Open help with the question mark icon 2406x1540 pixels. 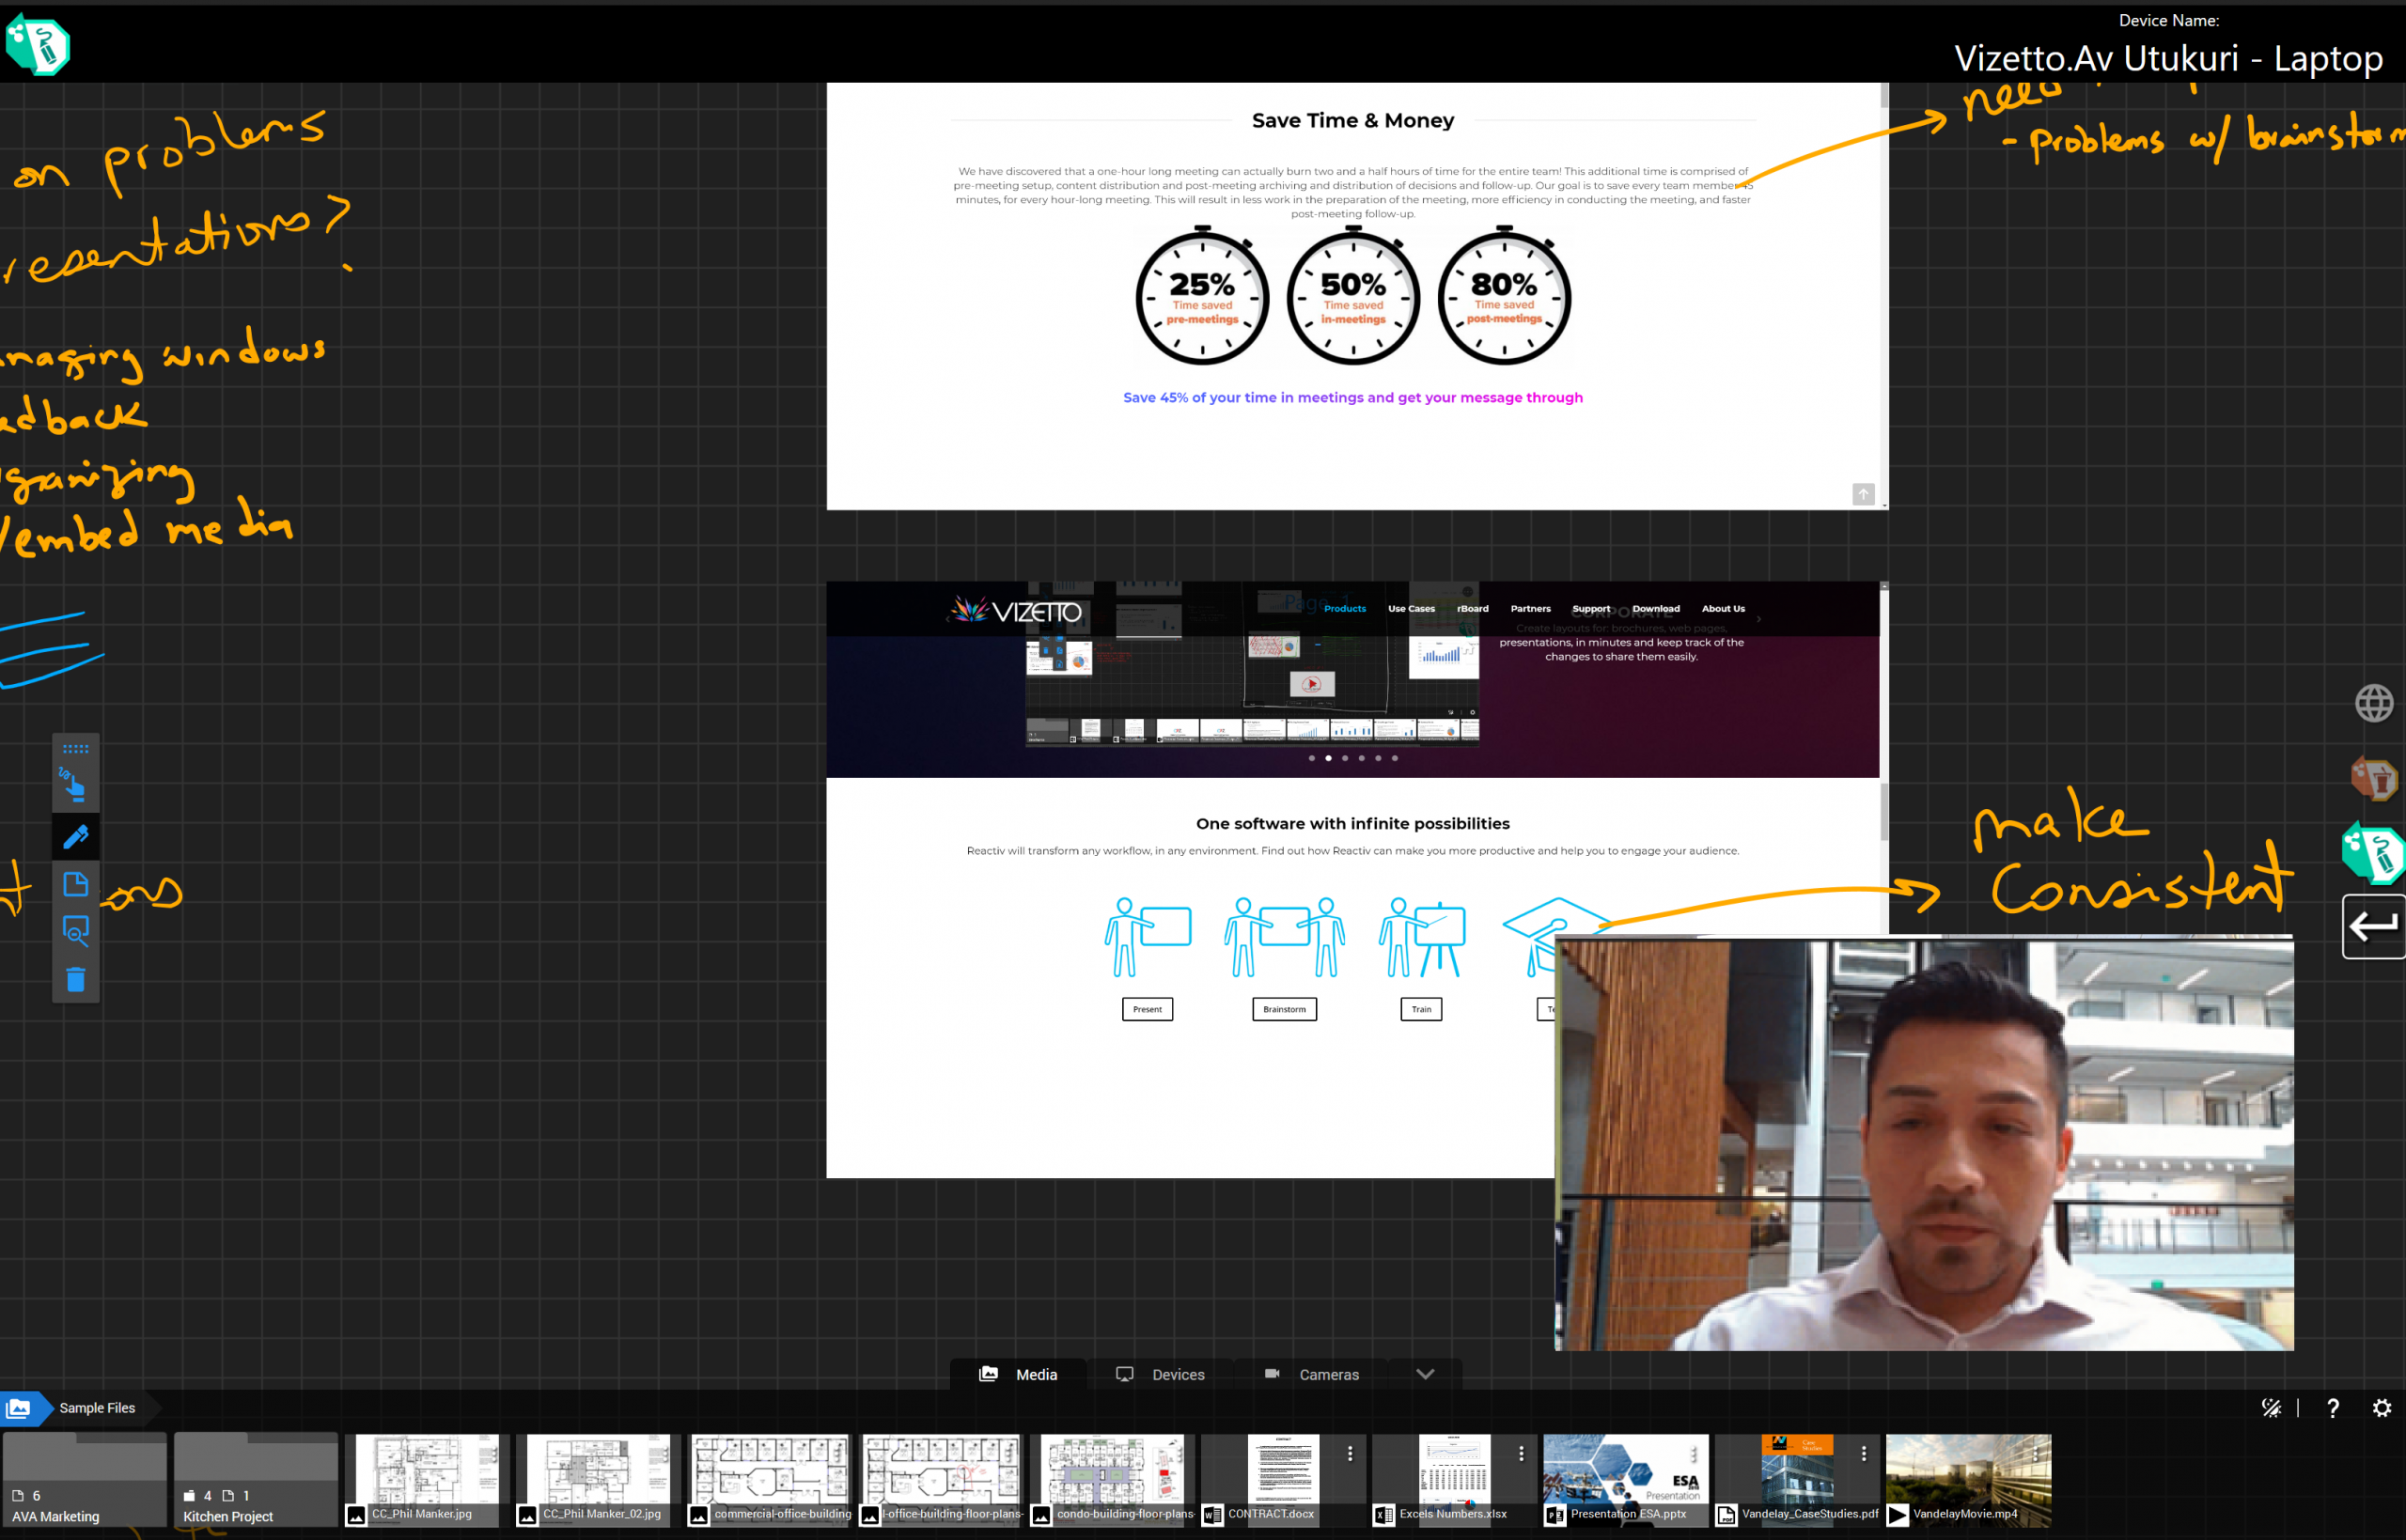2332,1408
